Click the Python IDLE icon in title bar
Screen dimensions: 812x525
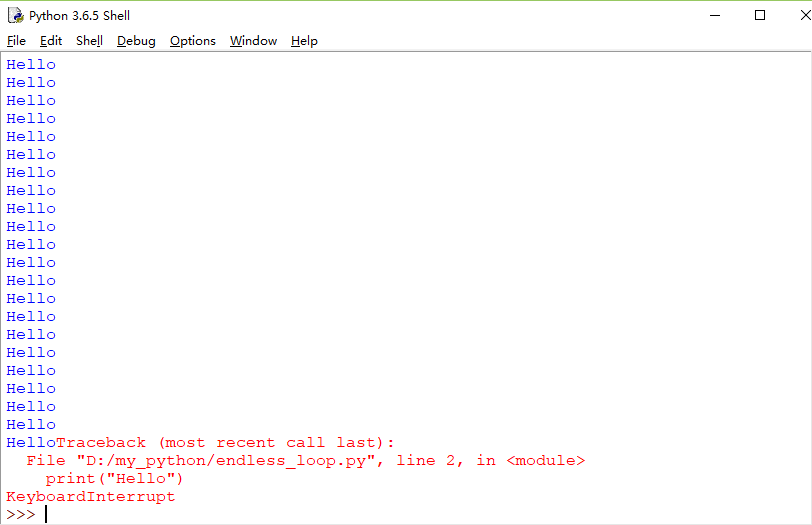pyautogui.click(x=16, y=16)
